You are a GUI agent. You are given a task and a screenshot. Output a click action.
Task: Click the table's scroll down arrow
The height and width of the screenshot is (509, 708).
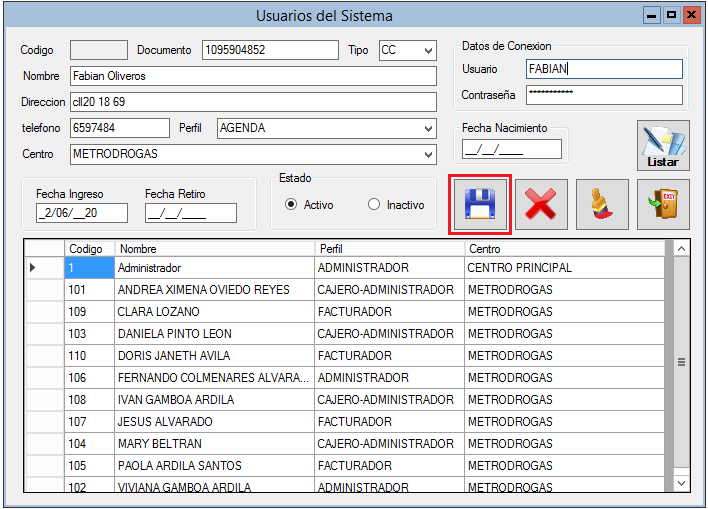[x=682, y=482]
